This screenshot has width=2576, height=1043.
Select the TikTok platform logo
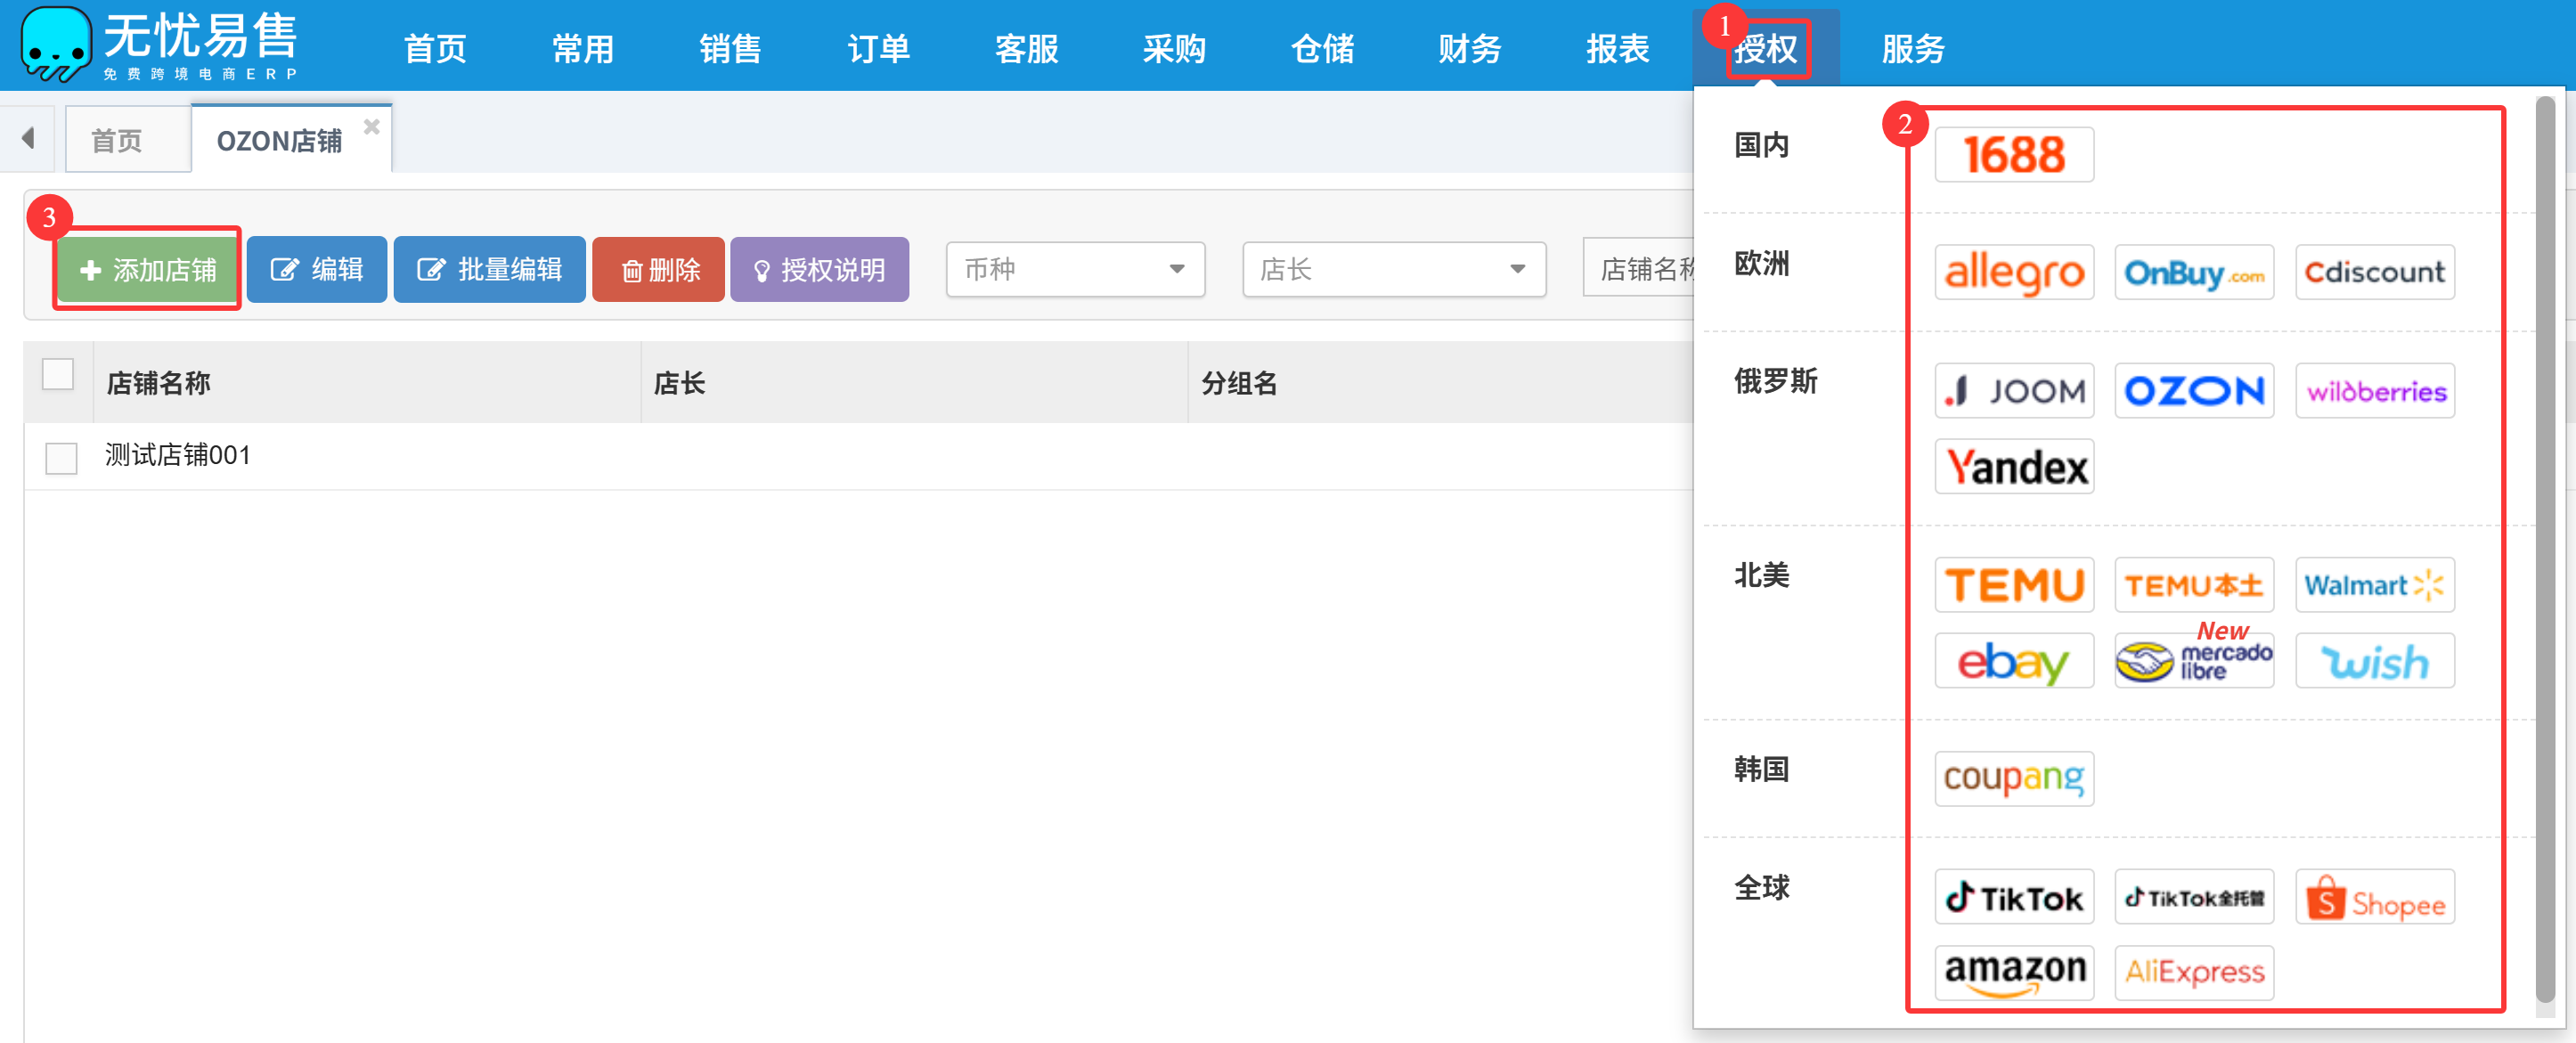tap(2013, 896)
